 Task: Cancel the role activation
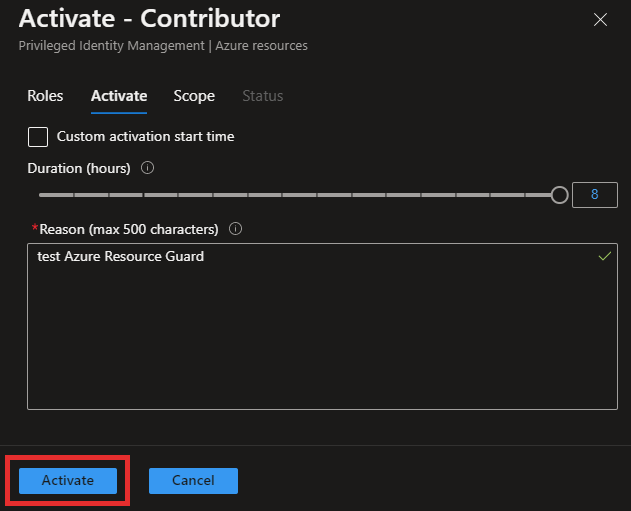point(193,480)
